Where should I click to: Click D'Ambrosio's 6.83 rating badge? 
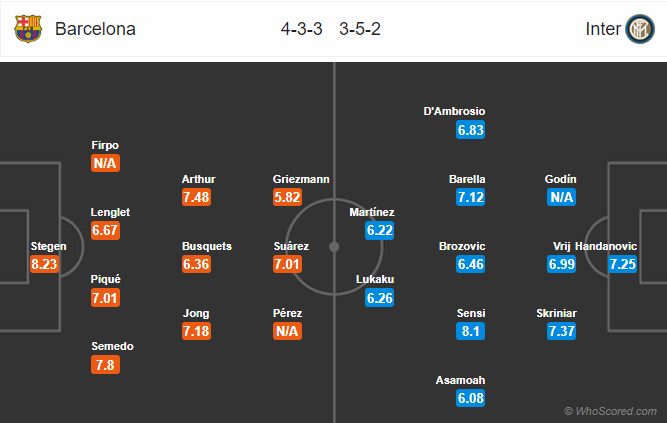tap(469, 131)
